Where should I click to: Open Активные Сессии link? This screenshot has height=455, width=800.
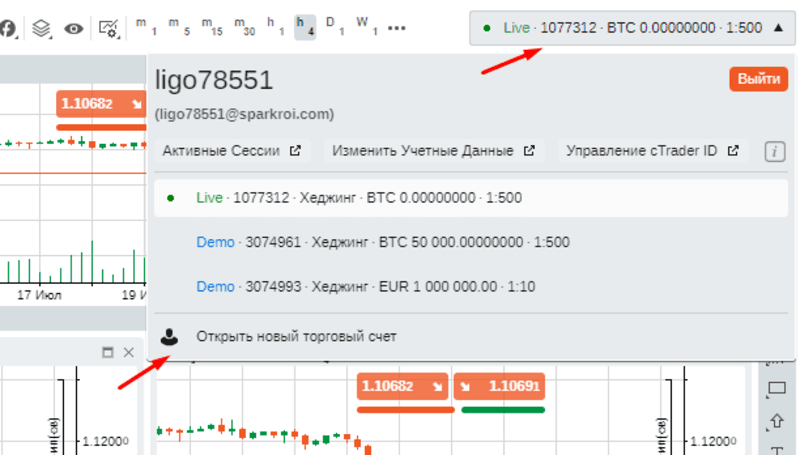pyautogui.click(x=232, y=151)
